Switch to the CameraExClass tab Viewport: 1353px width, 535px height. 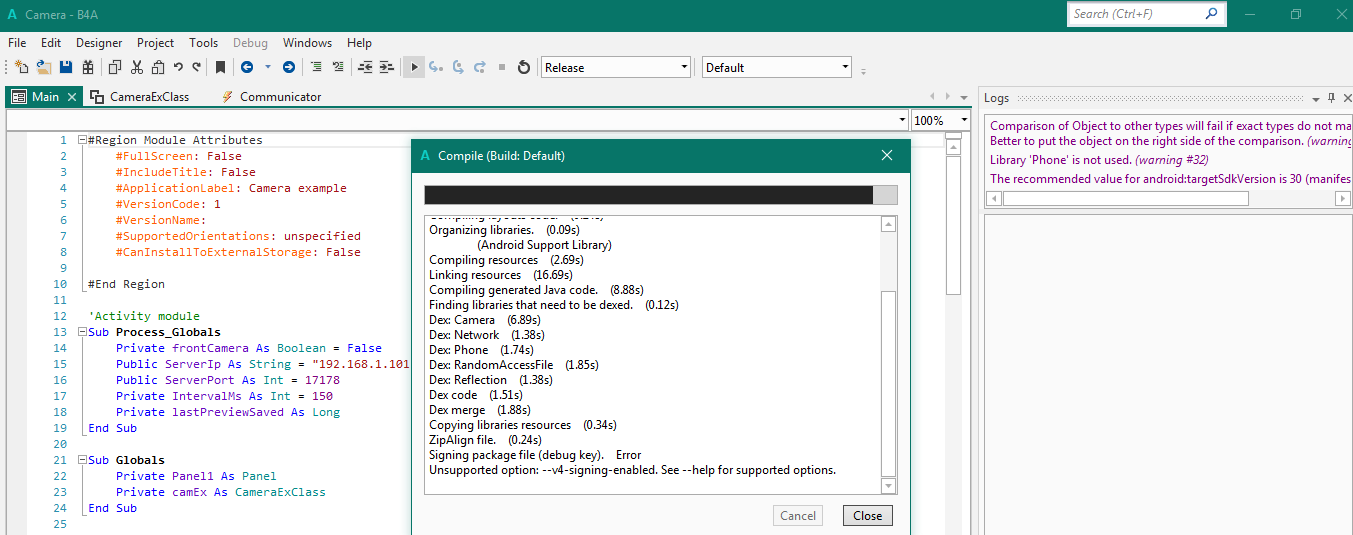pos(141,97)
